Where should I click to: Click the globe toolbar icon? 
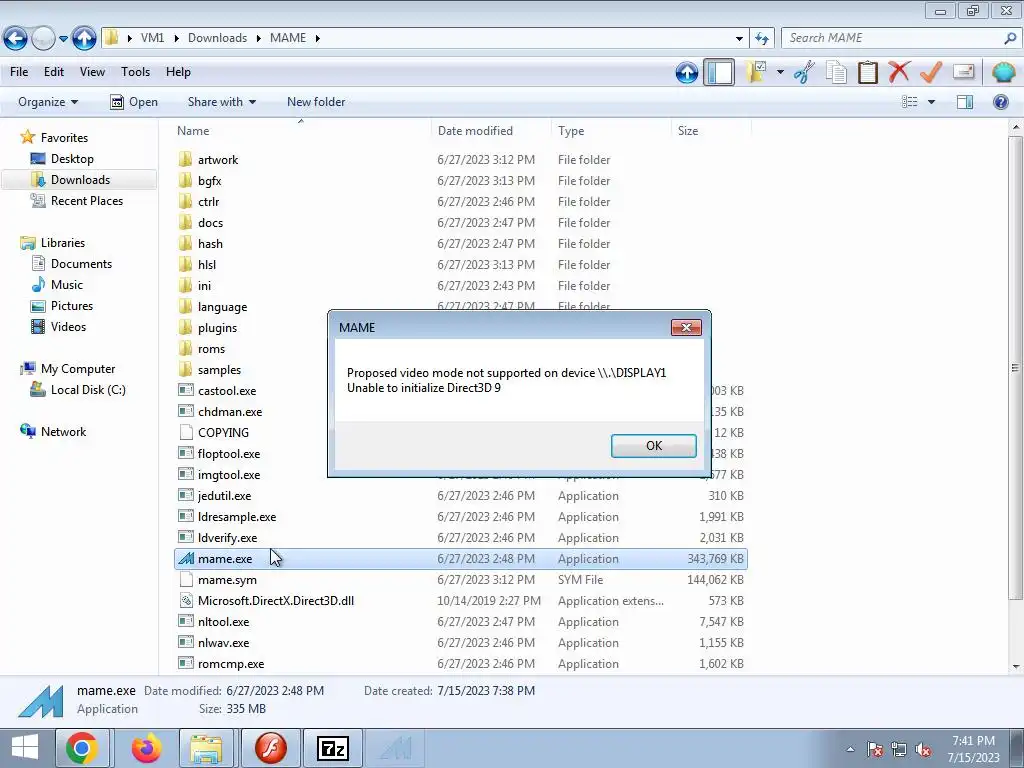(x=1003, y=72)
